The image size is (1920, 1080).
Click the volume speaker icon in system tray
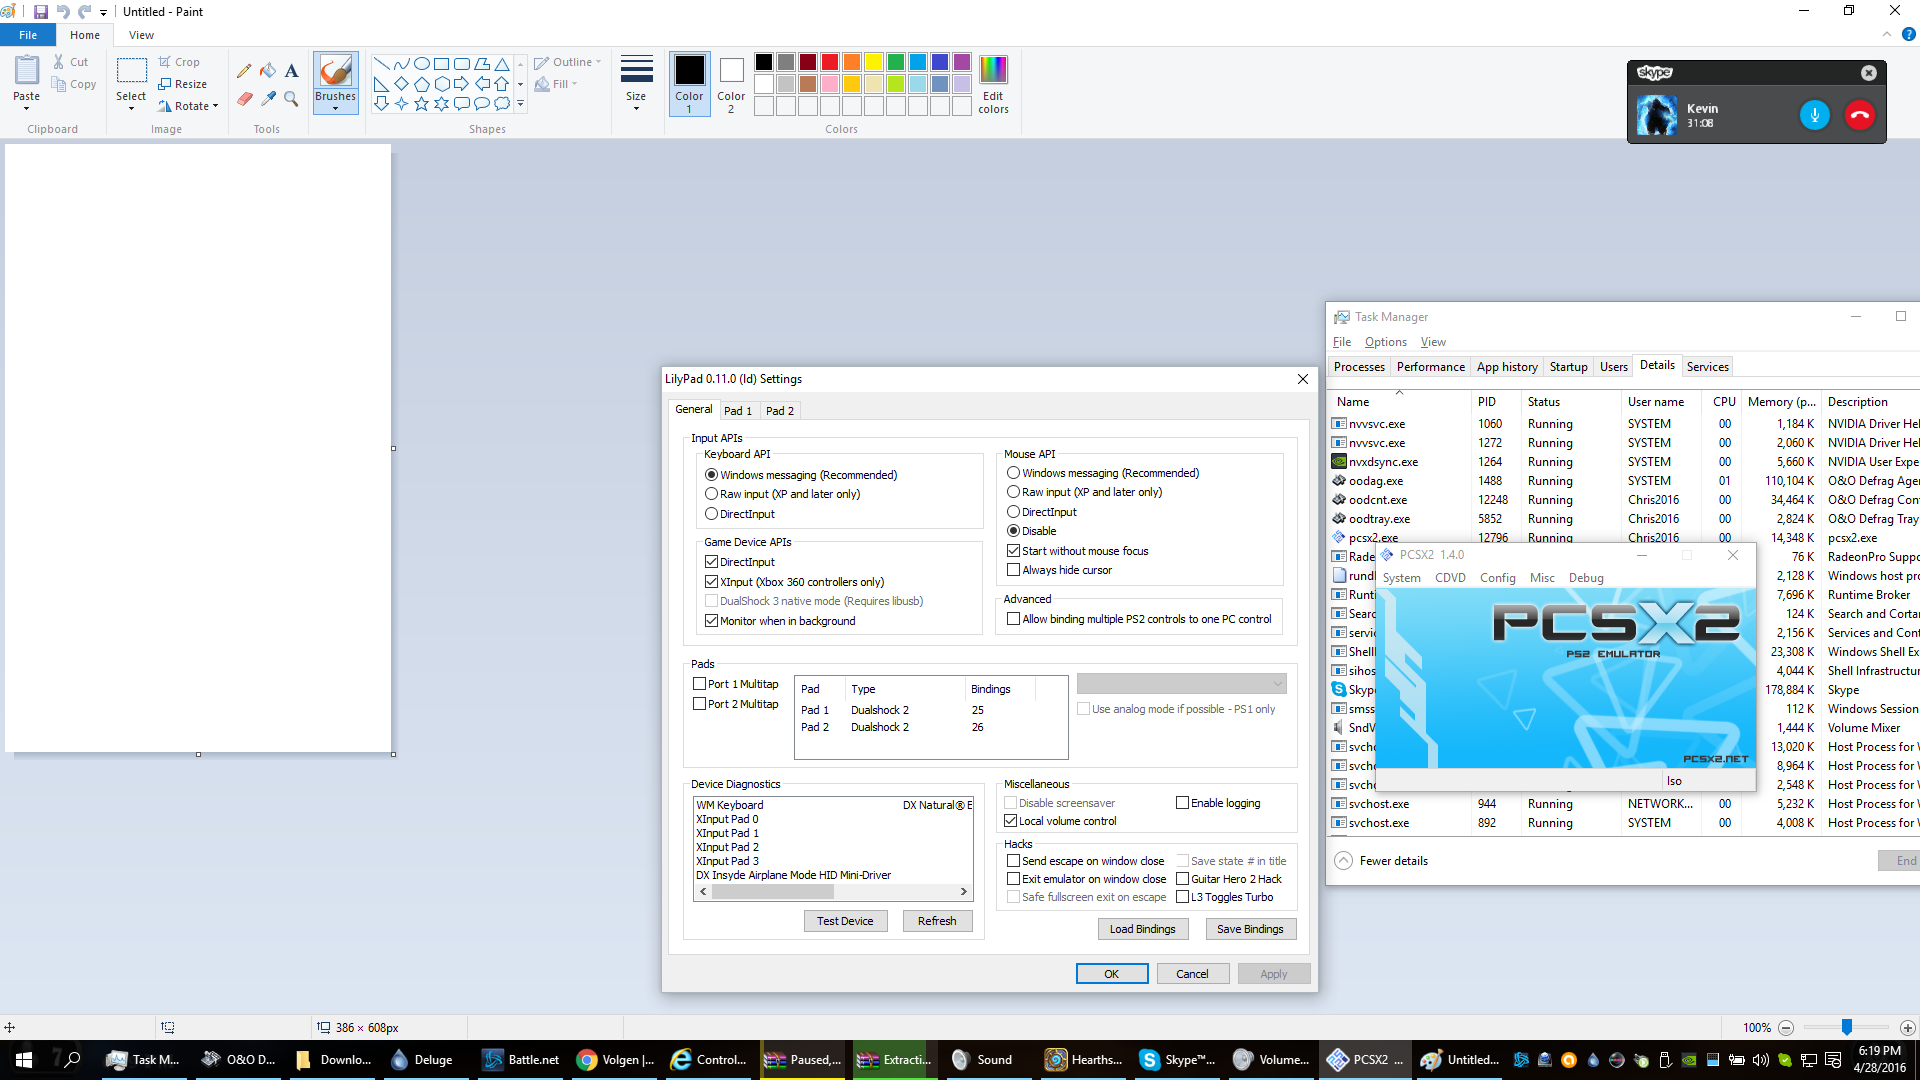(x=1760, y=1060)
